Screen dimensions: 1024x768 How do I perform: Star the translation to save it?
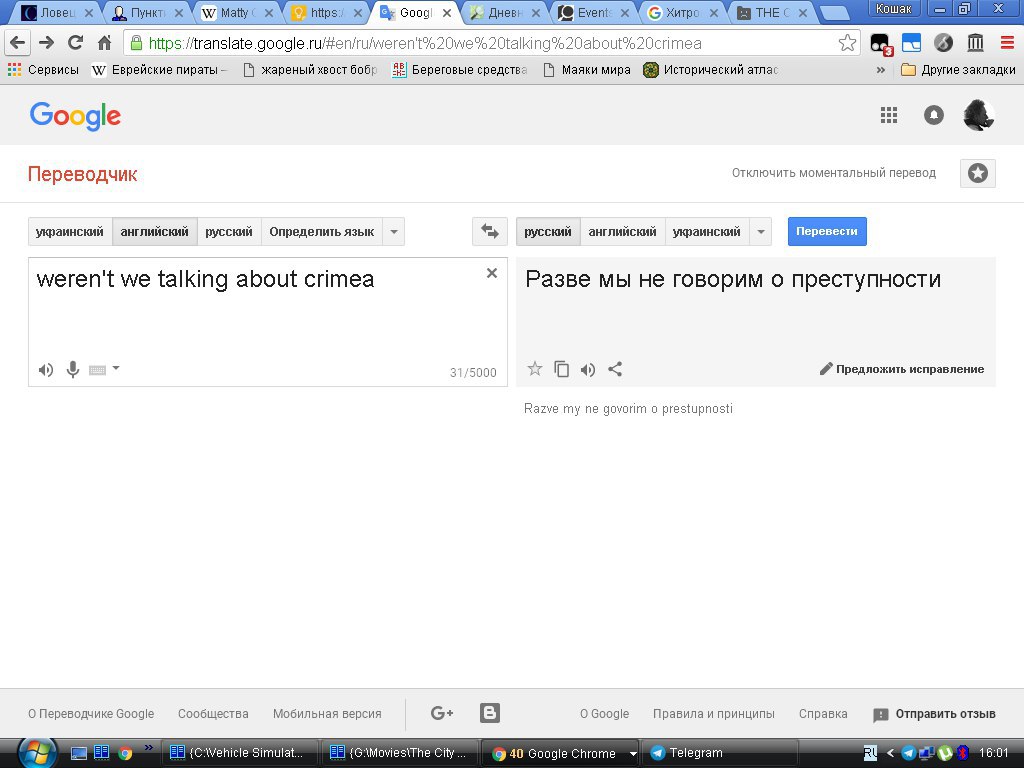tap(535, 369)
